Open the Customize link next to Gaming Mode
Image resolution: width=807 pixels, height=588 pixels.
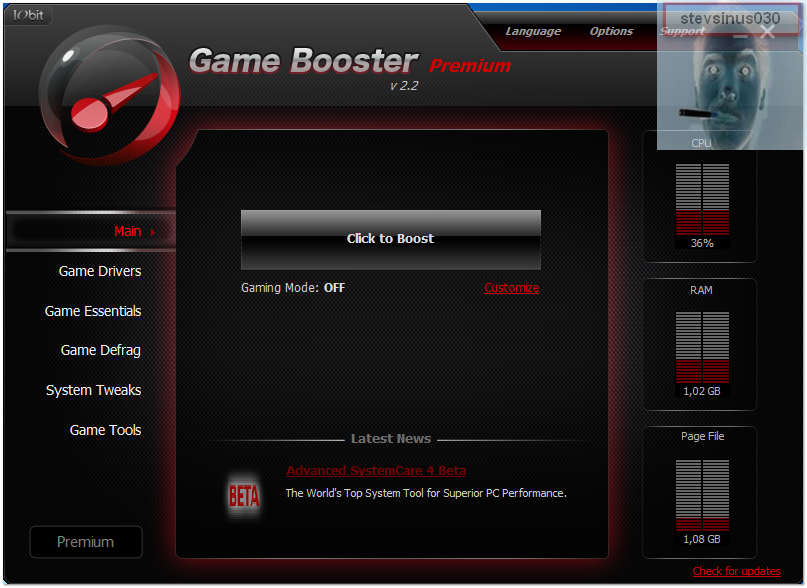(511, 287)
